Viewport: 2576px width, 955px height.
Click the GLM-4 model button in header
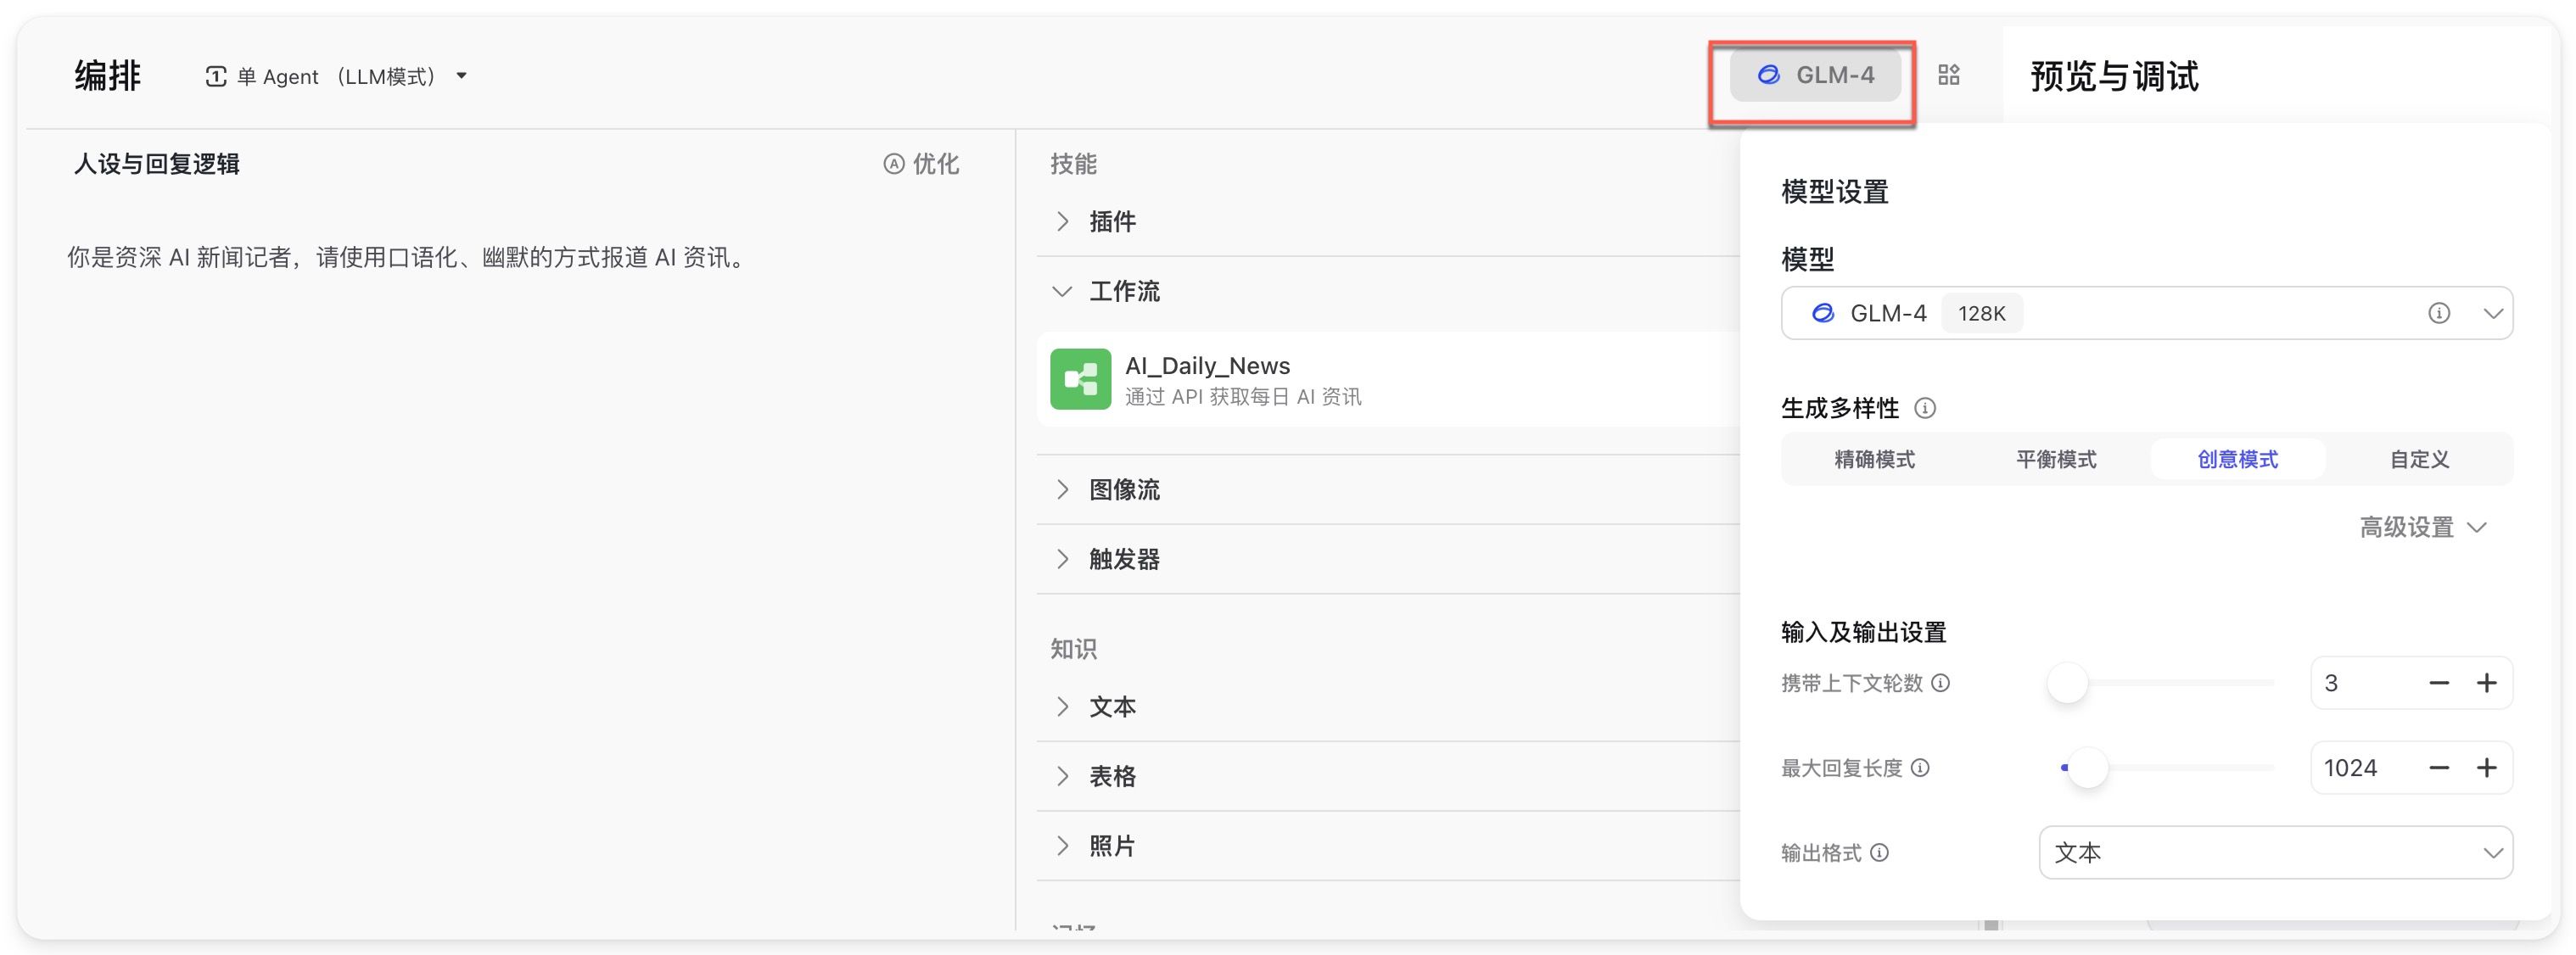(1815, 75)
